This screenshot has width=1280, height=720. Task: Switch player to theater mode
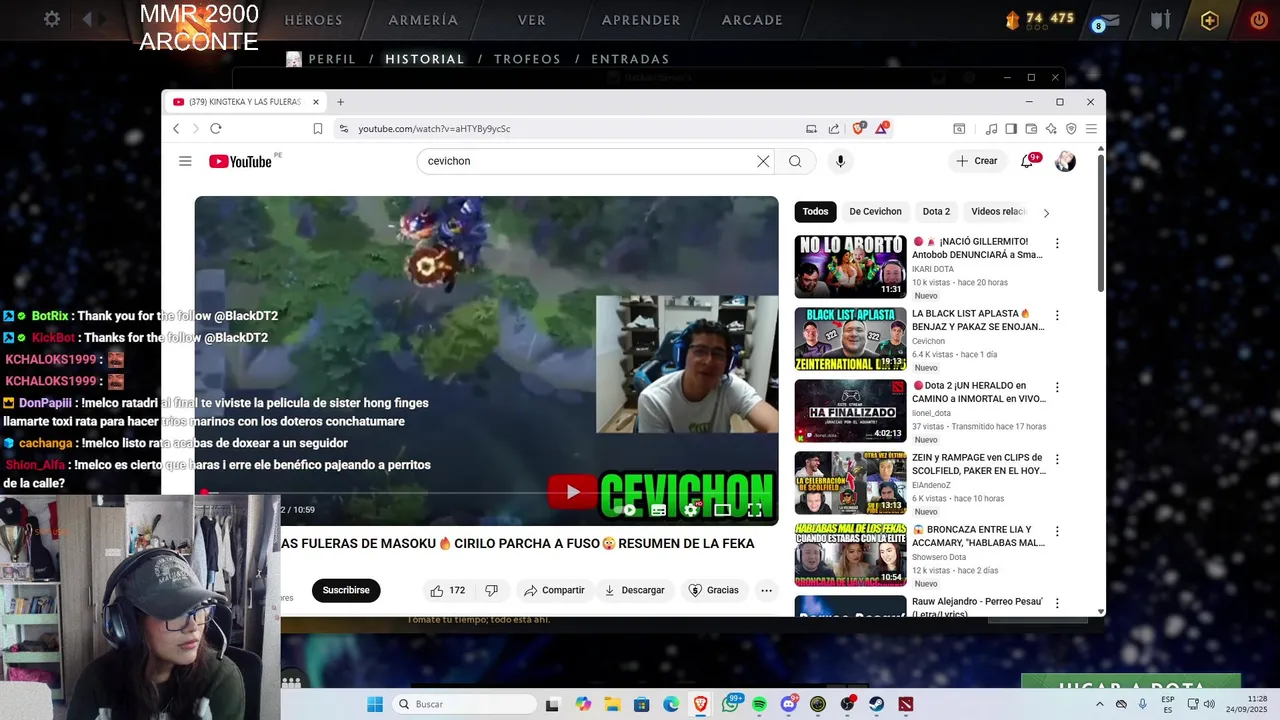[722, 510]
